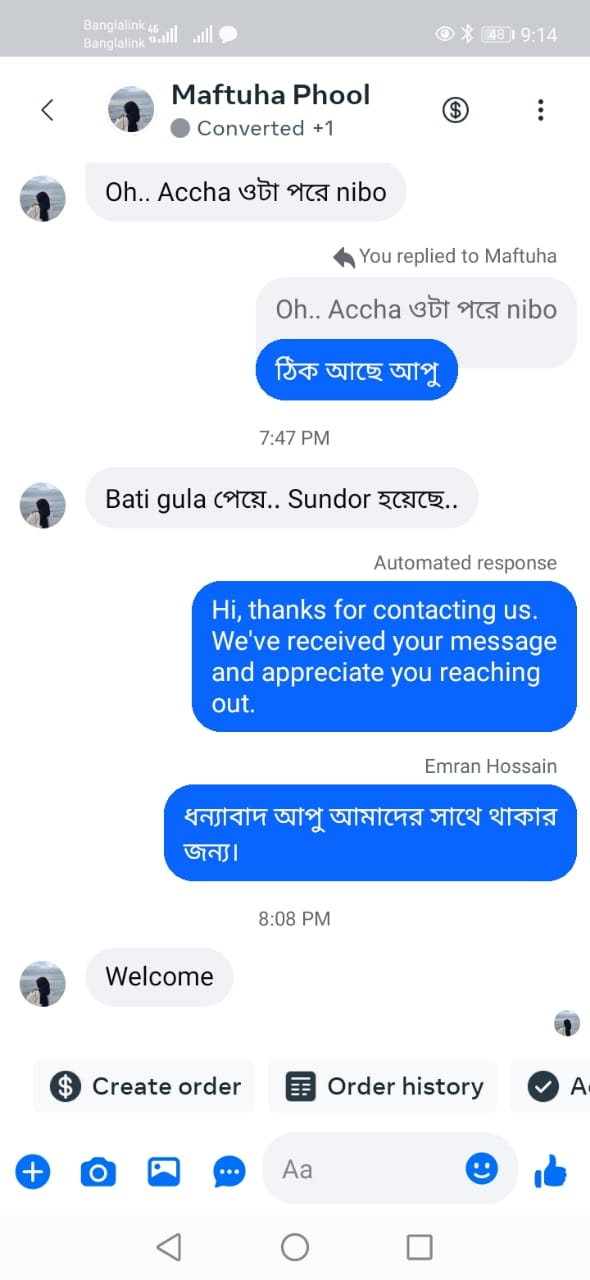This screenshot has height=1280, width=590.
Task: Send a thumbs up like
Action: (551, 1171)
